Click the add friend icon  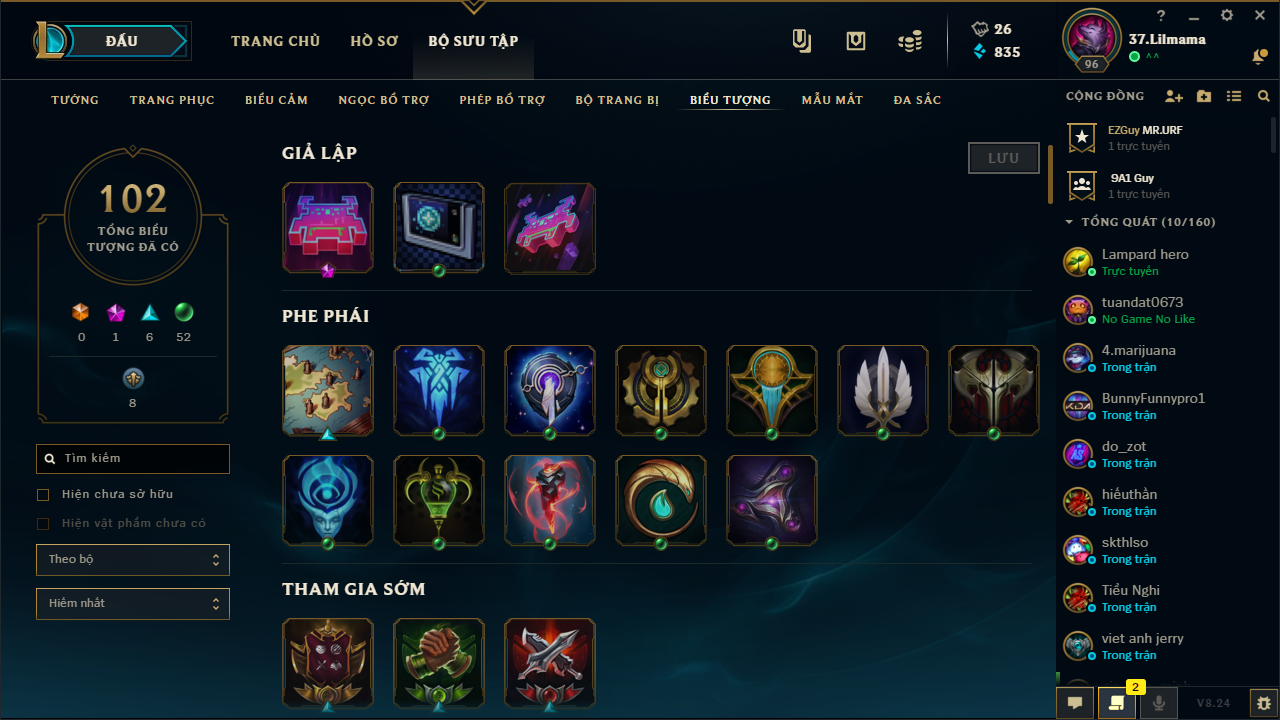click(1174, 97)
